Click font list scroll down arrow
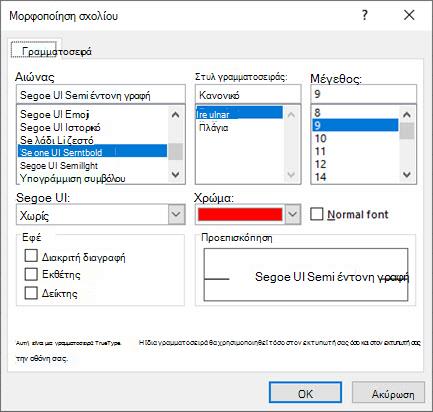The width and height of the screenshot is (433, 412). click(175, 174)
